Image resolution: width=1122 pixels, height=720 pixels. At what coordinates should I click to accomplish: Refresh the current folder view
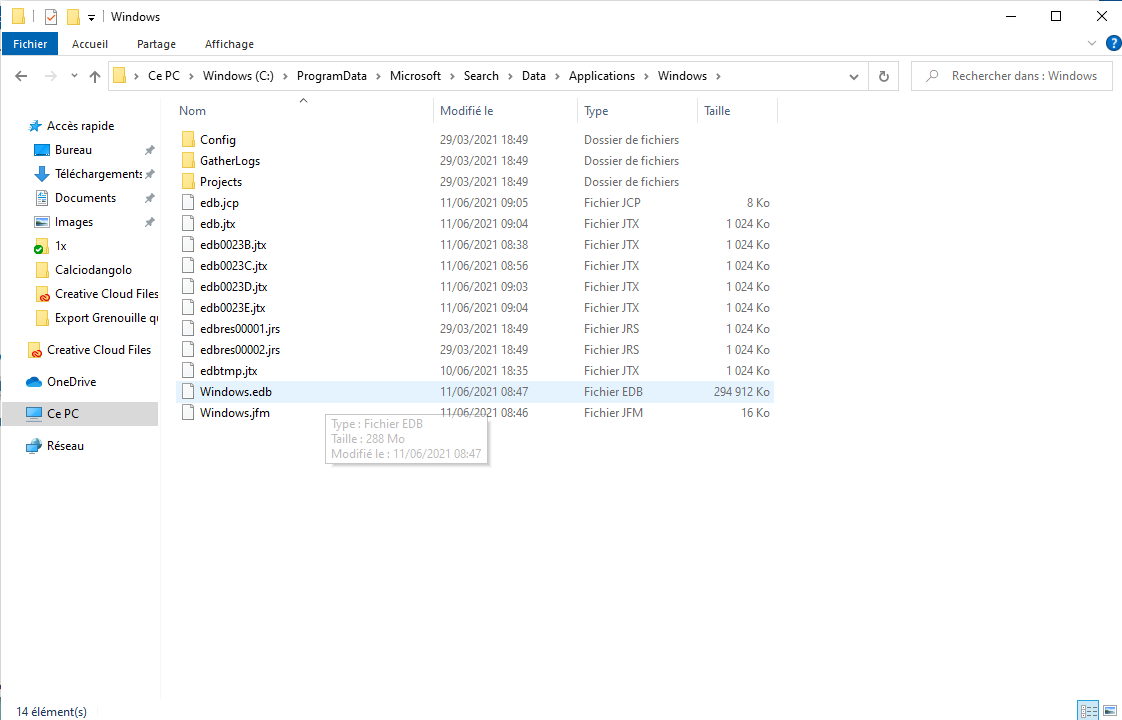(x=883, y=76)
